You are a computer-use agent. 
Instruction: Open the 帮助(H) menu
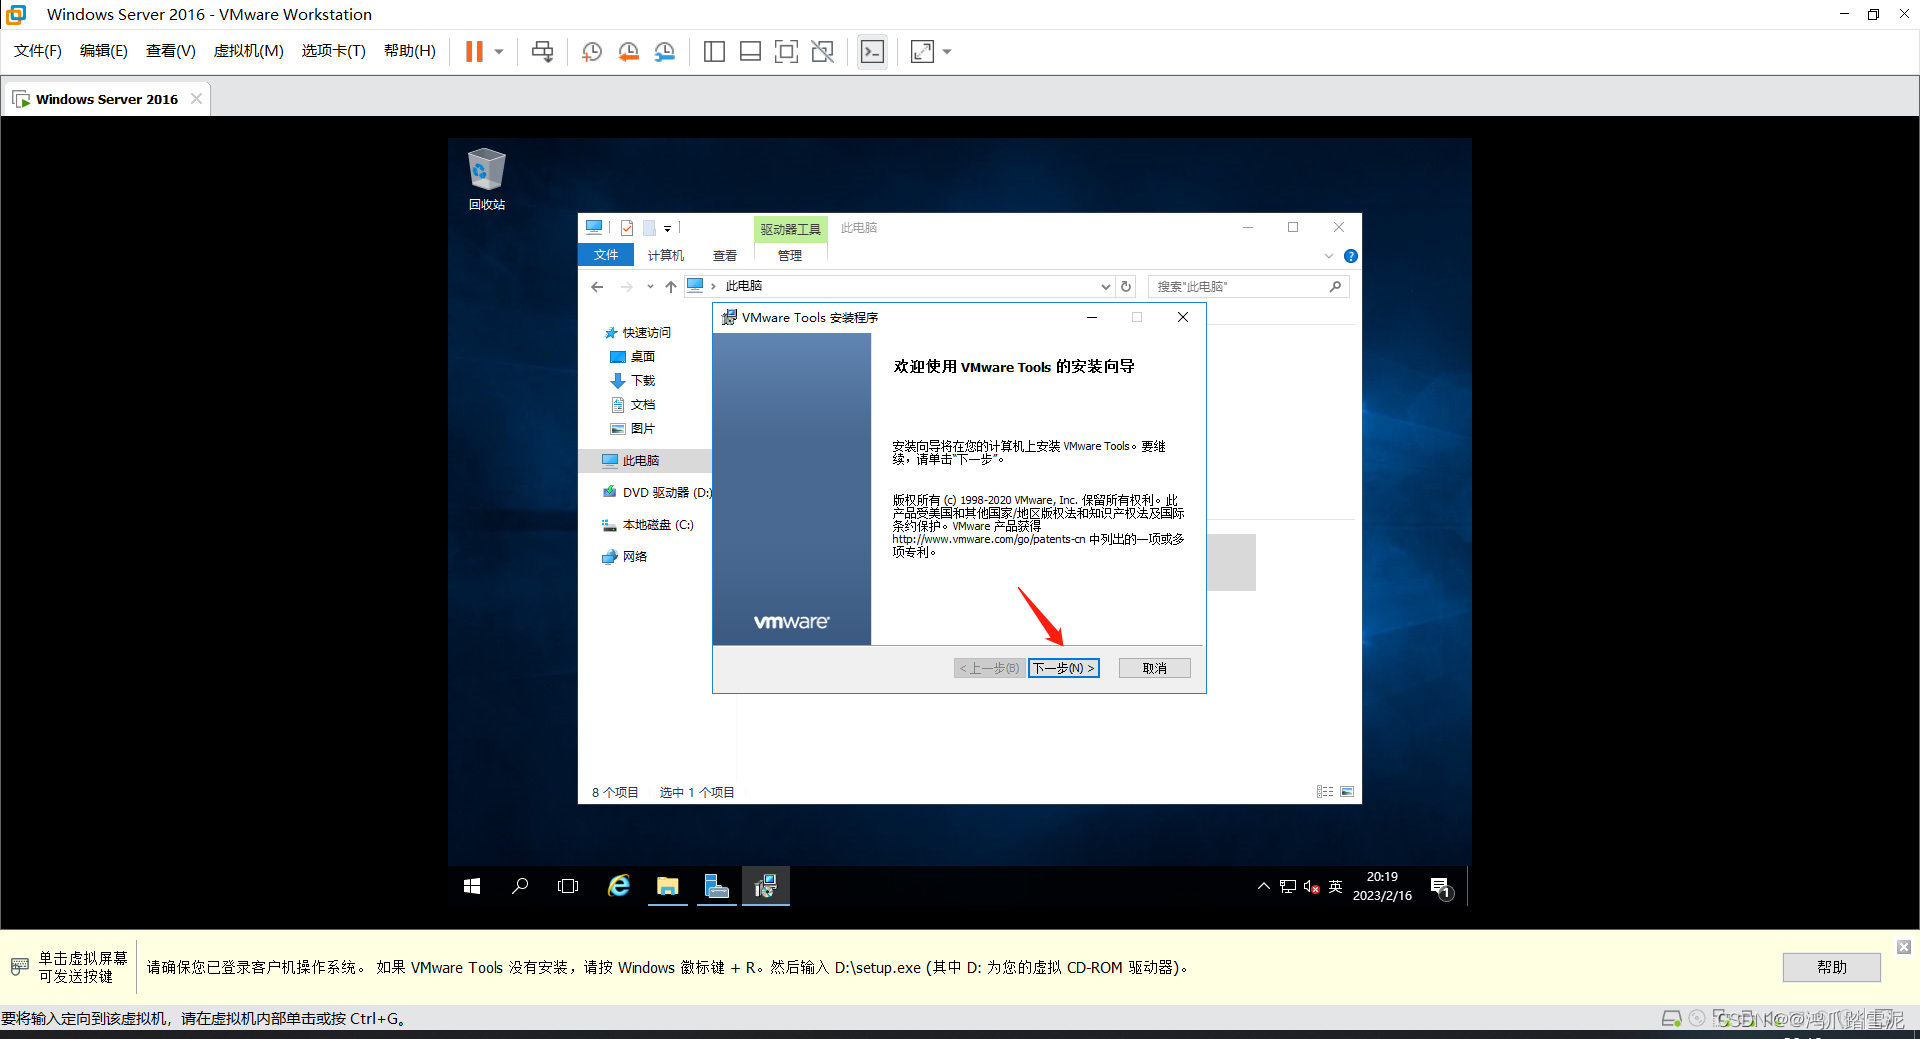coord(410,51)
